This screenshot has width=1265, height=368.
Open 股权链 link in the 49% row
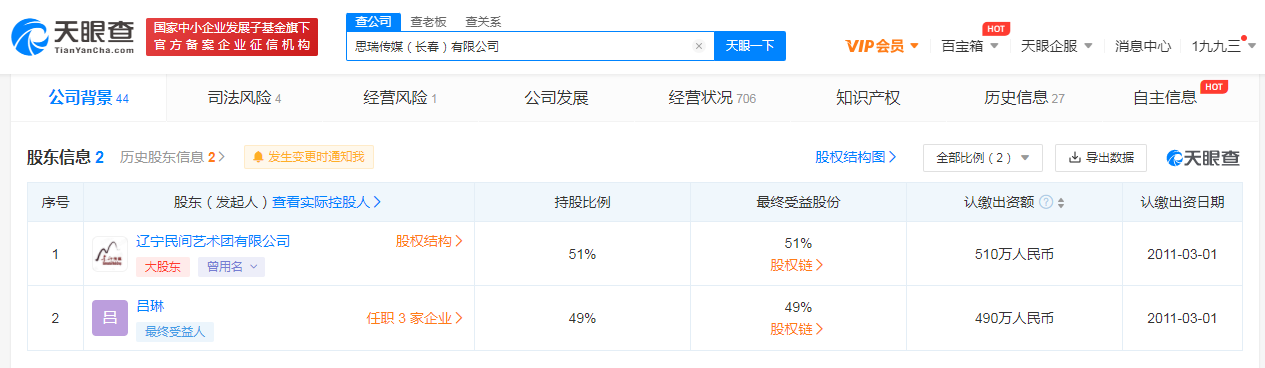click(797, 329)
